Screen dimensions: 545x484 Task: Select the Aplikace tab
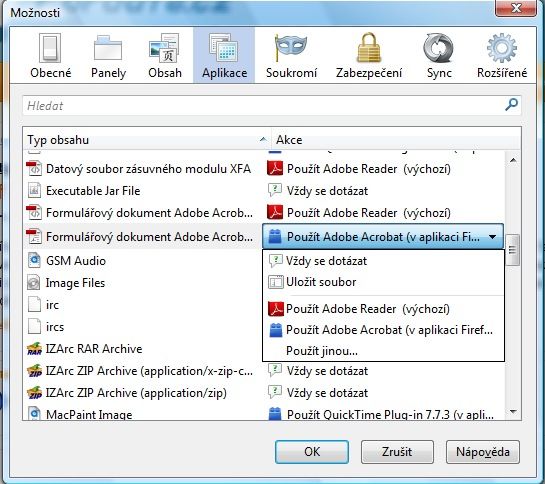pyautogui.click(x=224, y=56)
